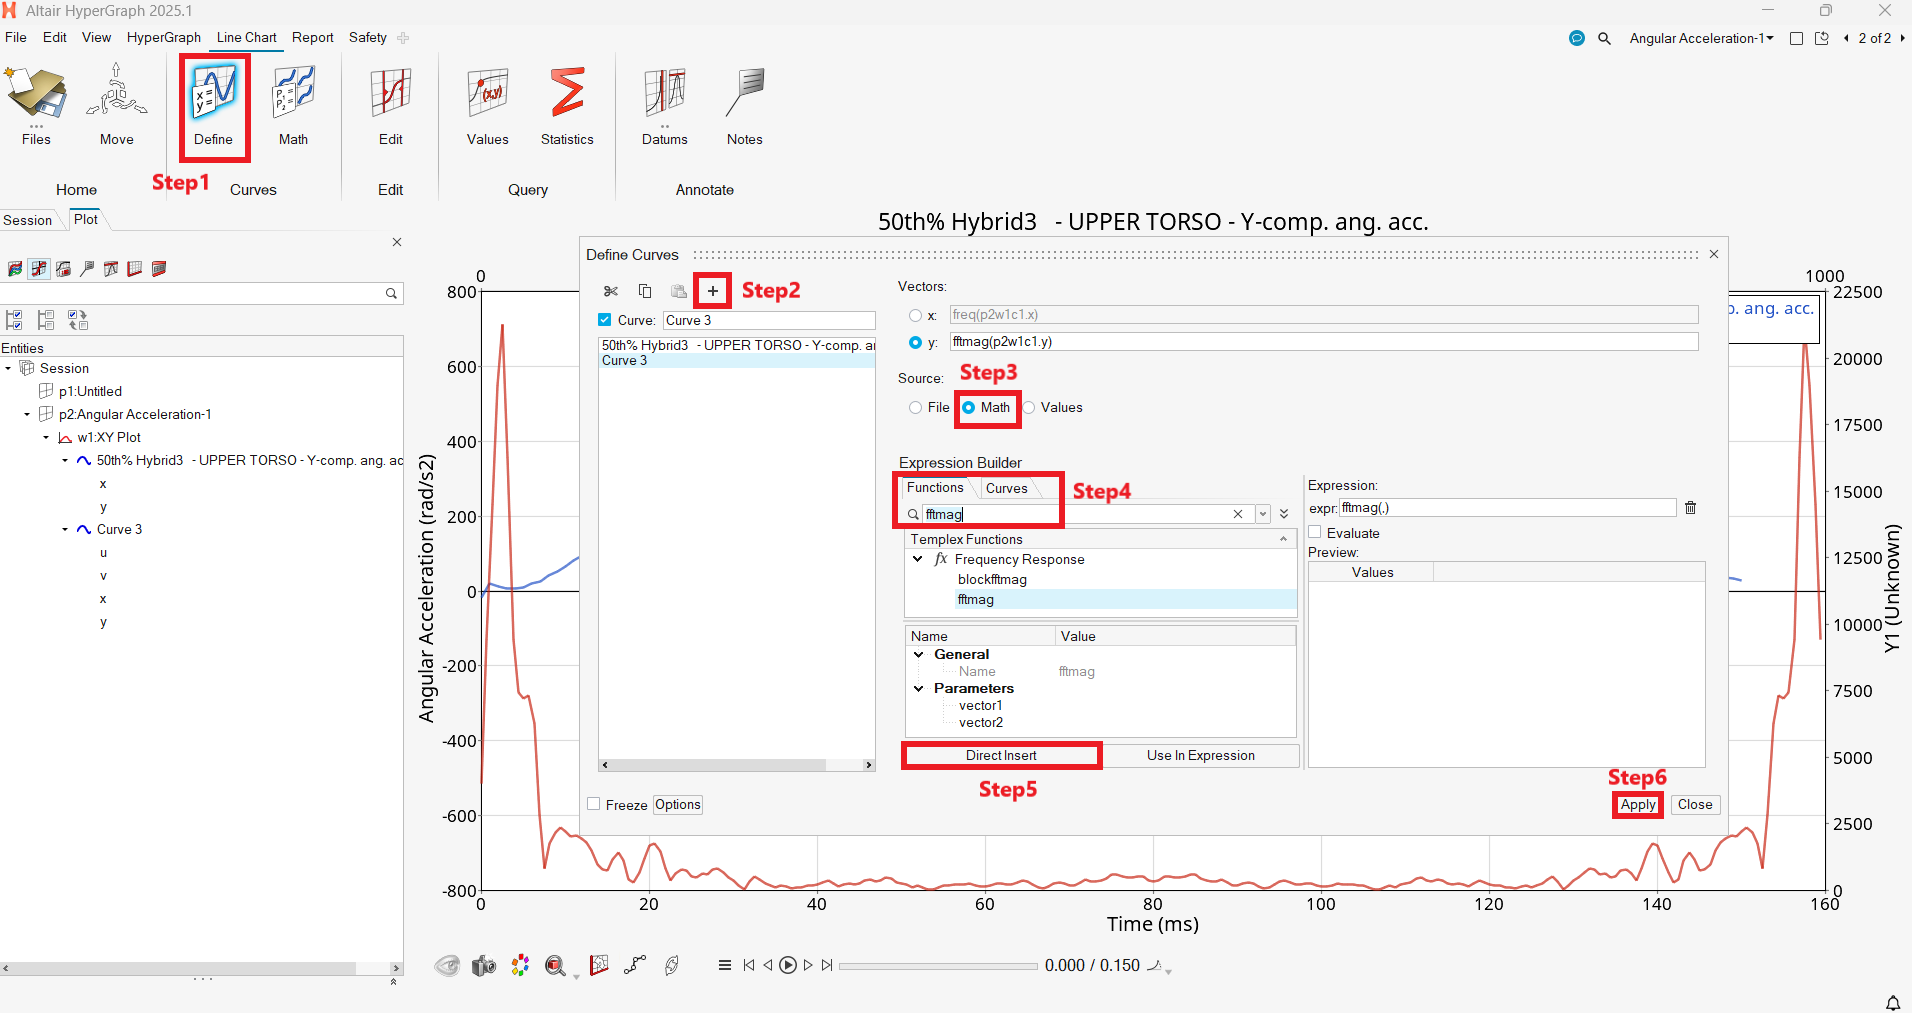
Task: Click the play animation button
Action: click(x=788, y=965)
